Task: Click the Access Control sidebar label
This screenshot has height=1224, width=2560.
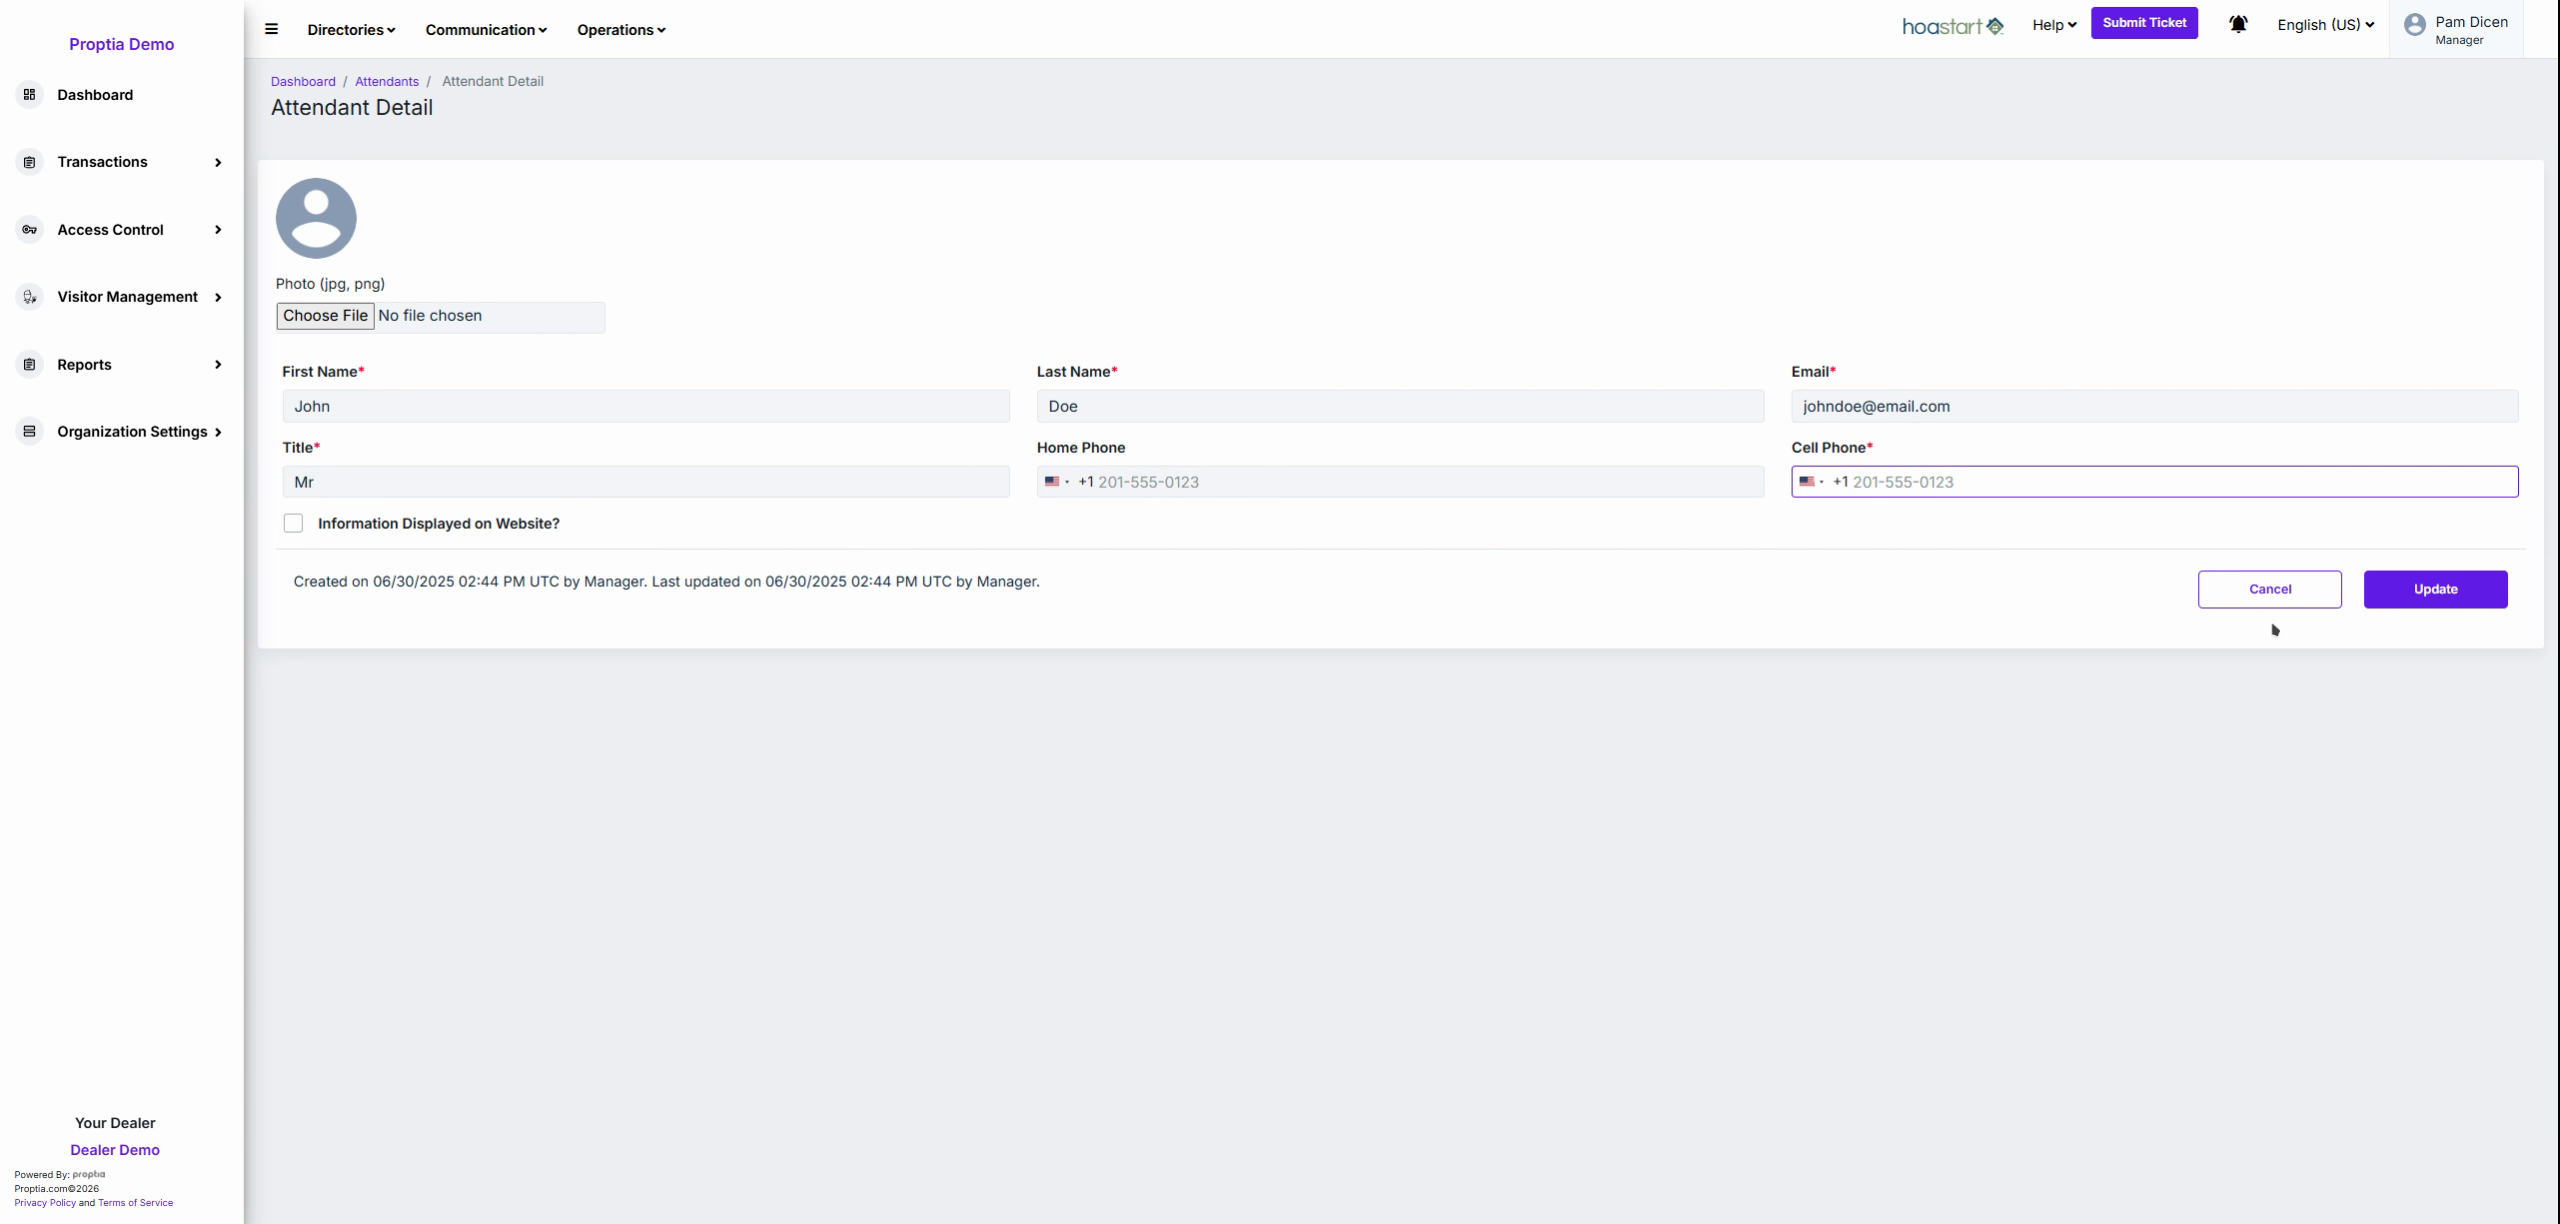Action: (x=110, y=230)
